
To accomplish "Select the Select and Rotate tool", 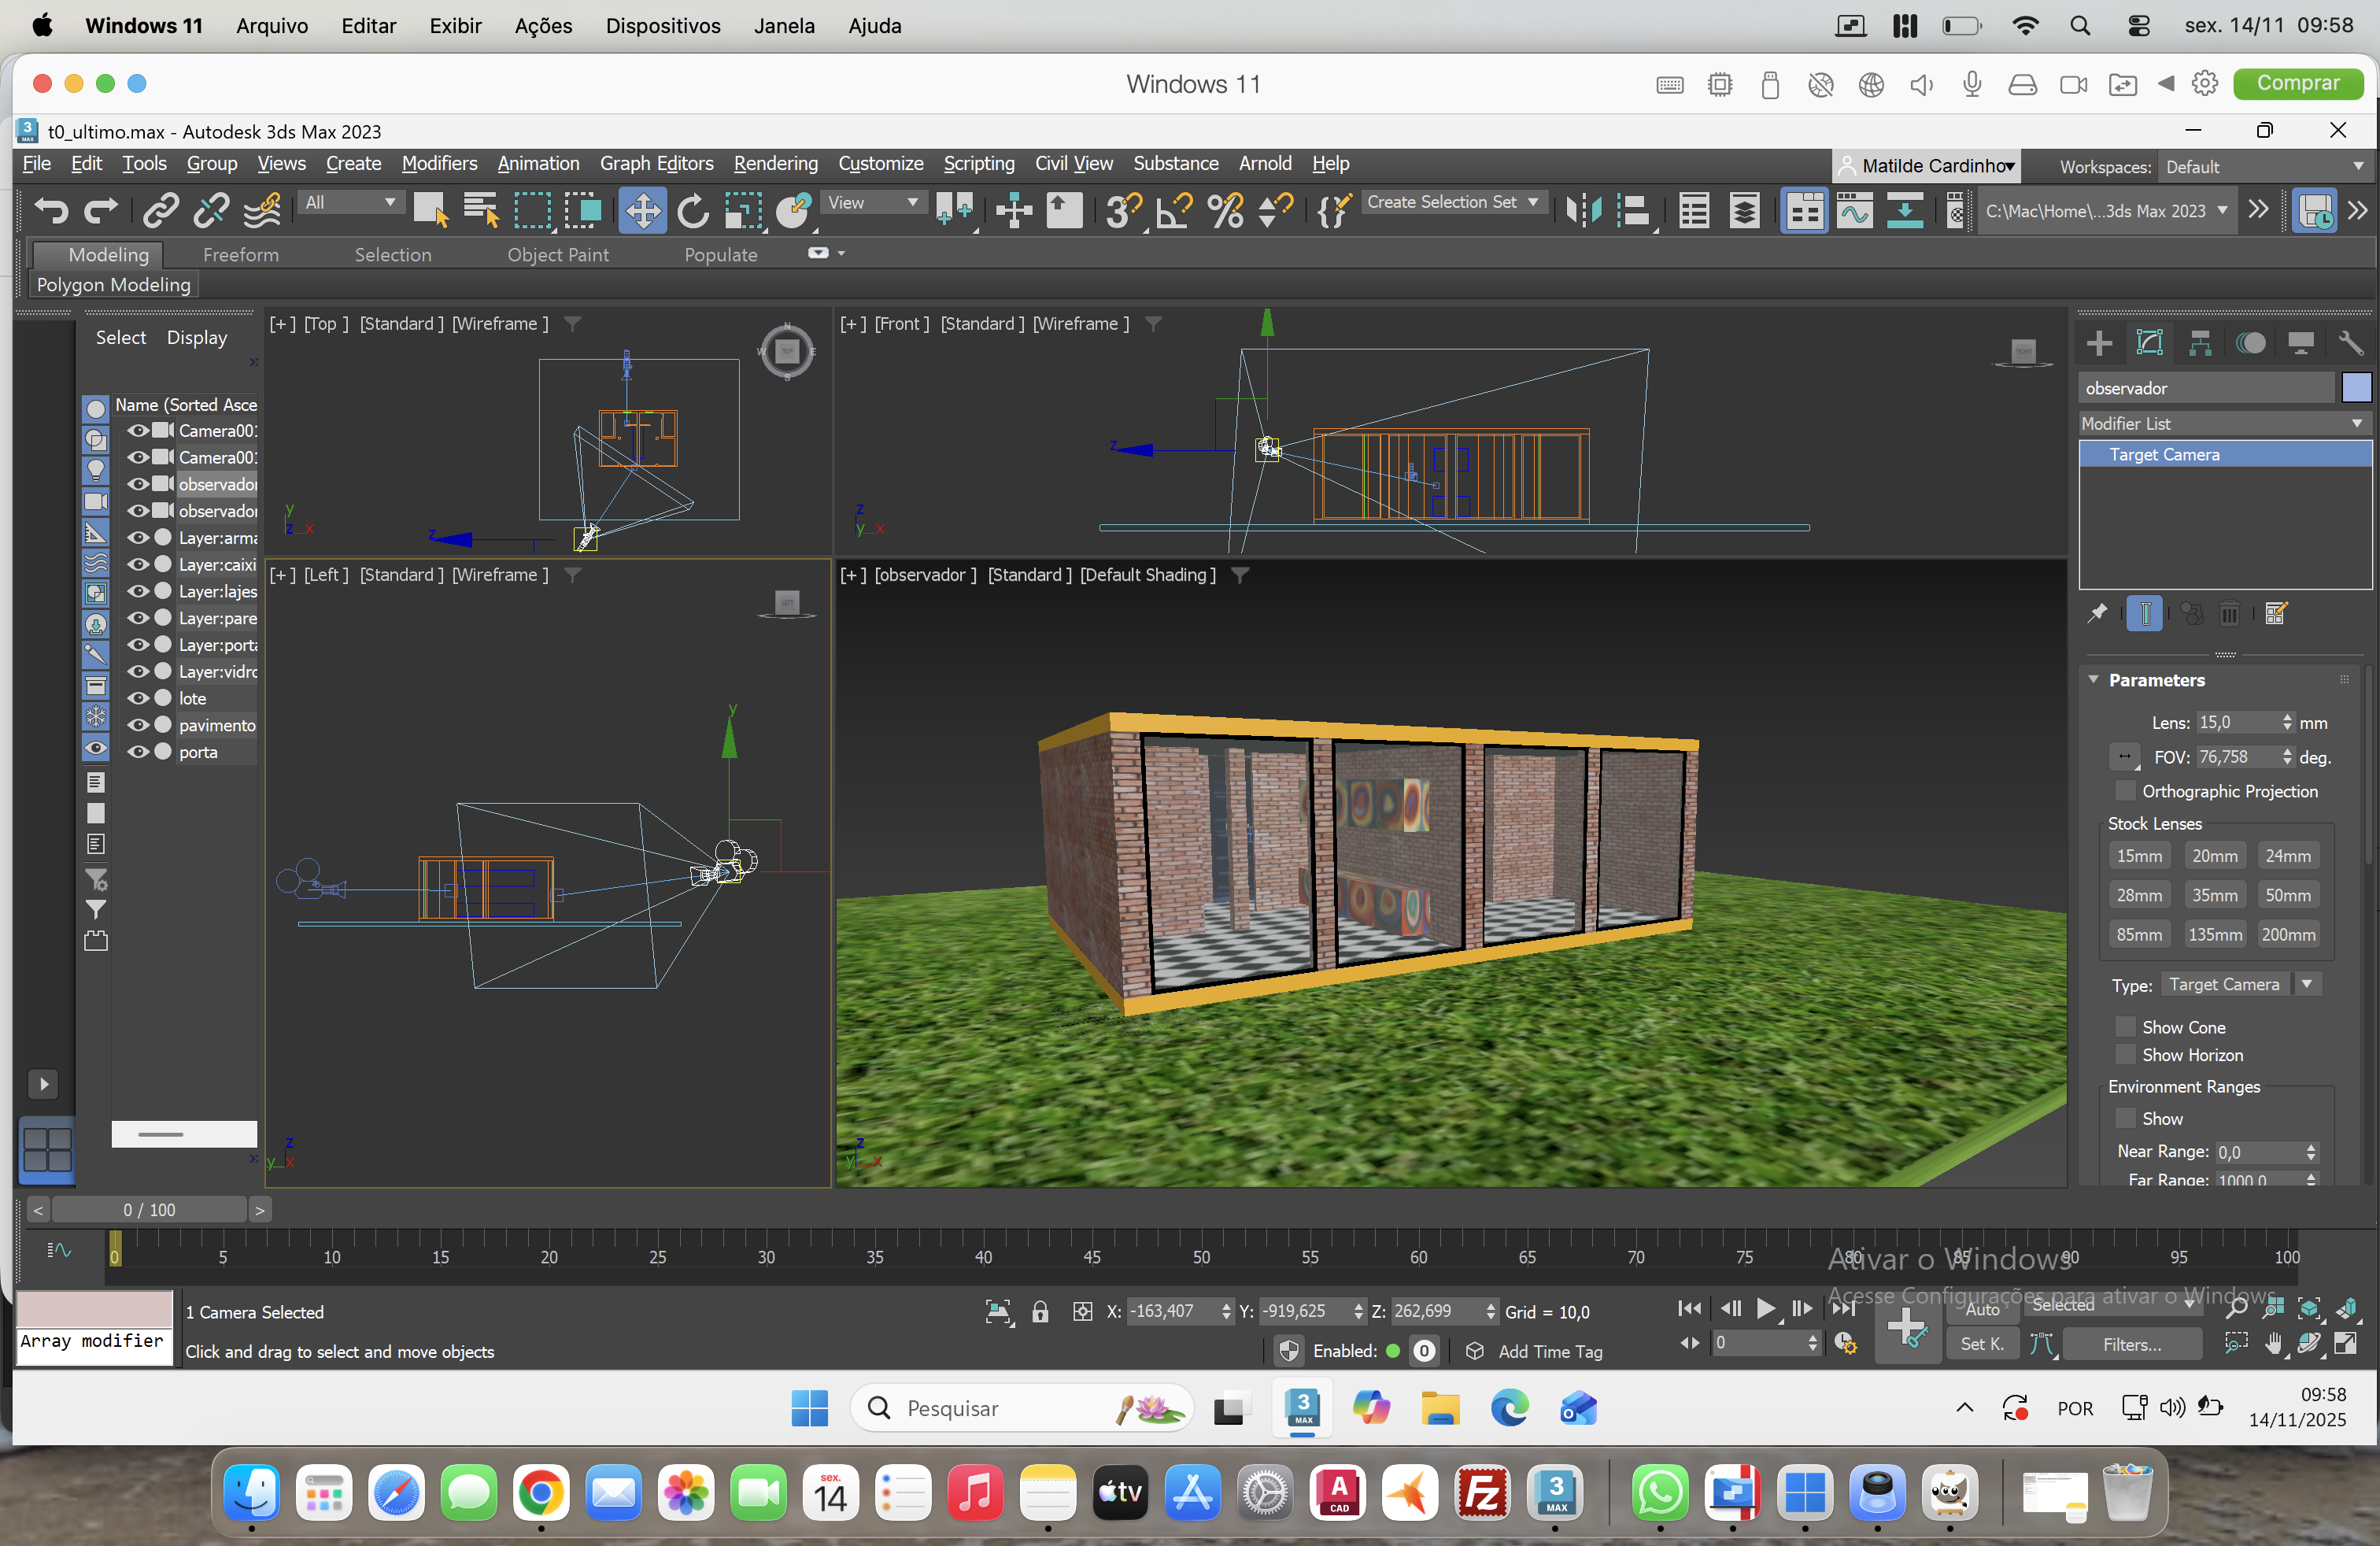I will click(692, 211).
